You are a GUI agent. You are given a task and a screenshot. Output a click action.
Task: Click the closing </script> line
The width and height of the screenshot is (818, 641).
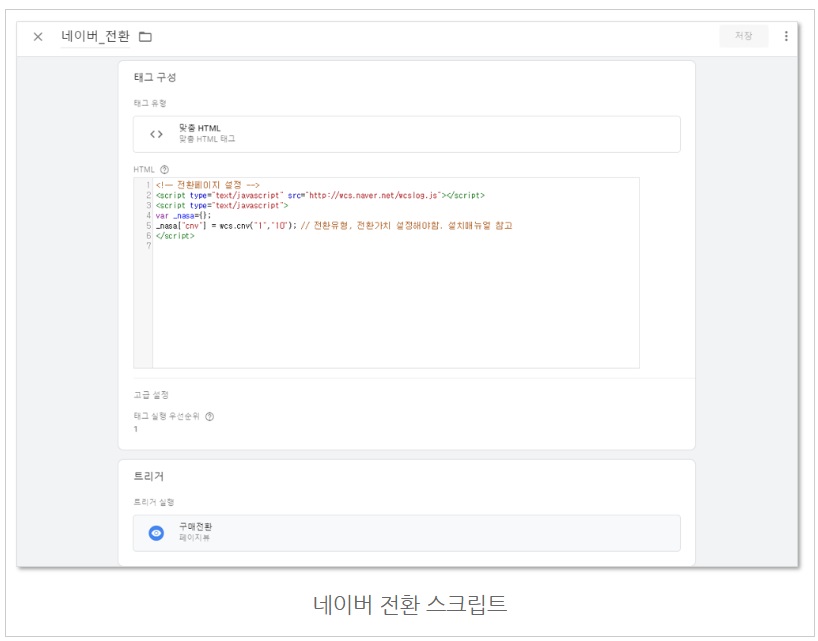pos(175,236)
